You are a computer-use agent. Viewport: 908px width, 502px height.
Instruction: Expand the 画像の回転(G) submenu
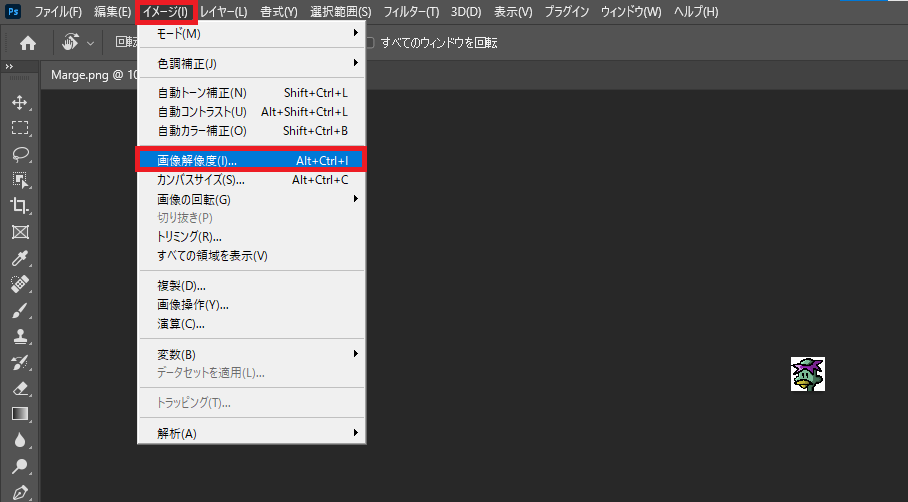[x=251, y=199]
